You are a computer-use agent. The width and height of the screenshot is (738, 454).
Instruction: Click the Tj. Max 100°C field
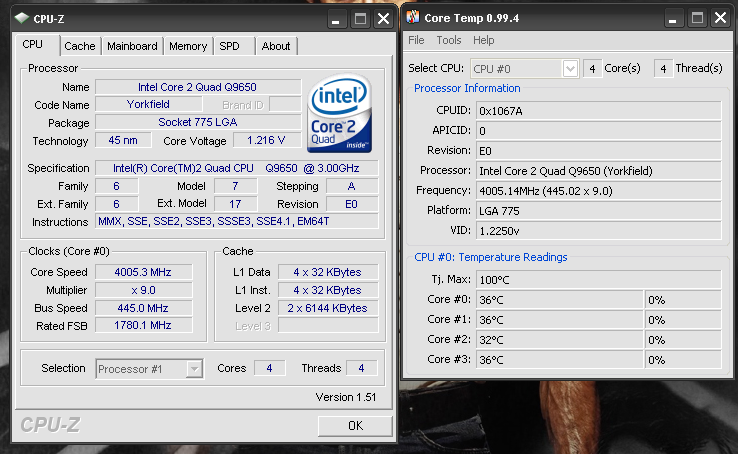click(x=598, y=279)
